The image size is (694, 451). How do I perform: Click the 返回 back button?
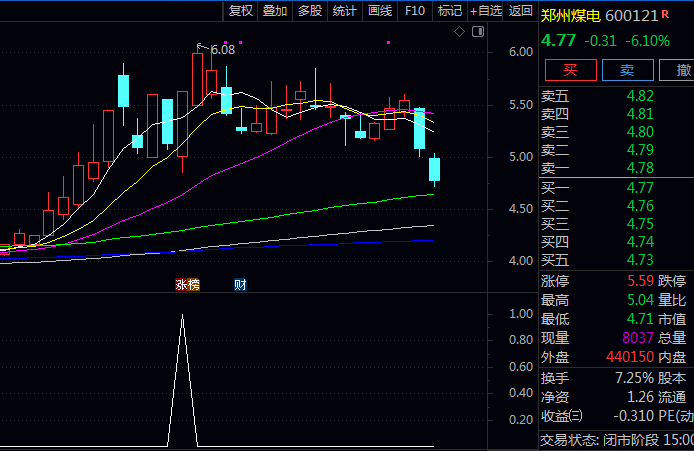(x=520, y=11)
